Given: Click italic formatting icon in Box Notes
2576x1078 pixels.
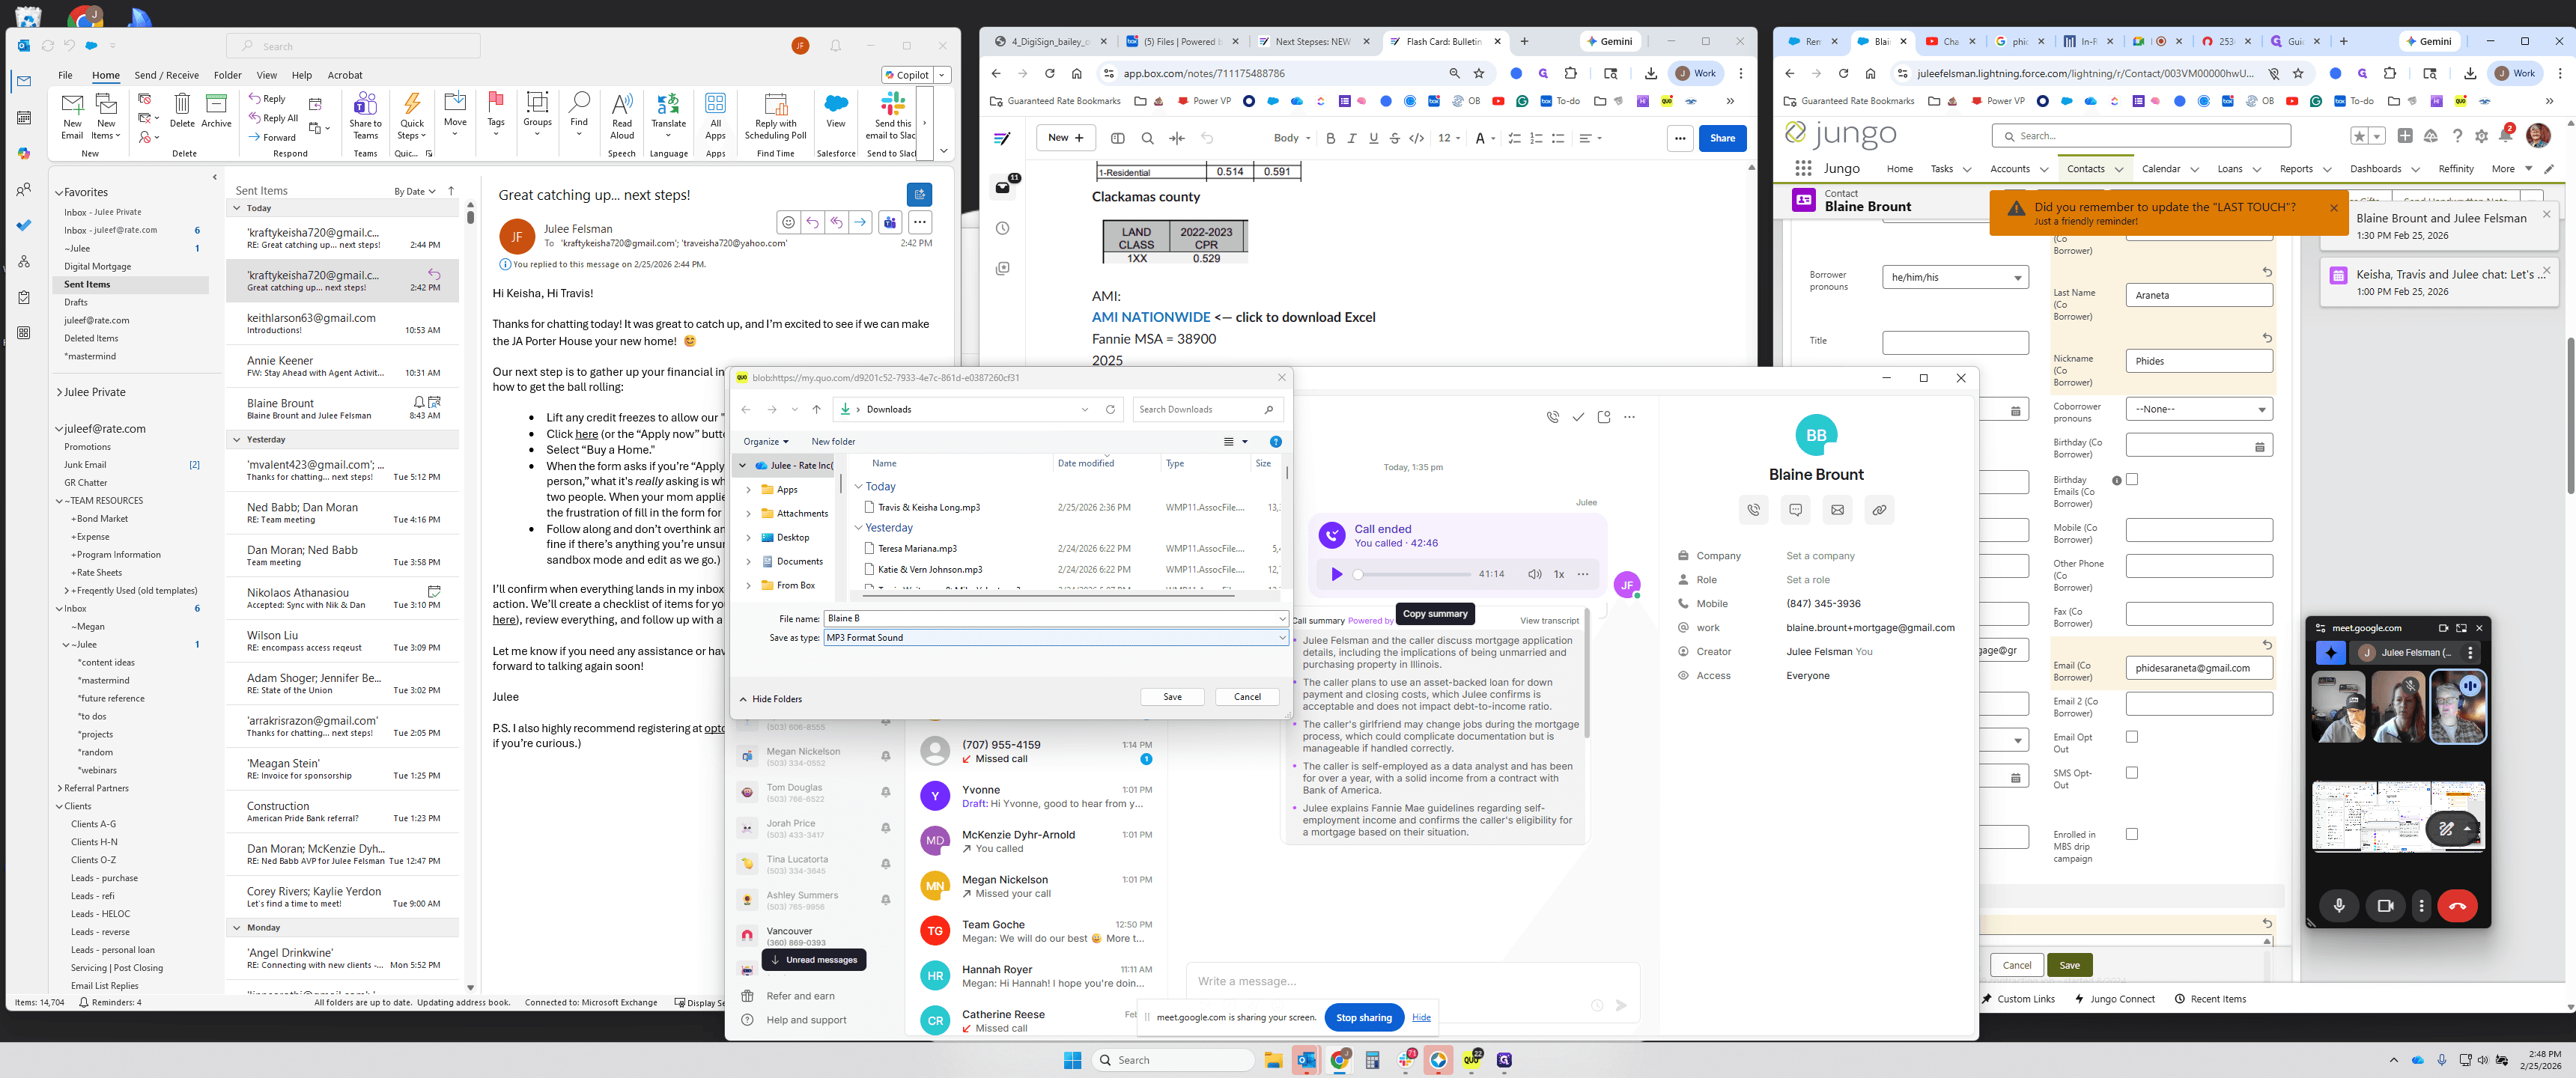Looking at the screenshot, I should click(x=1352, y=138).
